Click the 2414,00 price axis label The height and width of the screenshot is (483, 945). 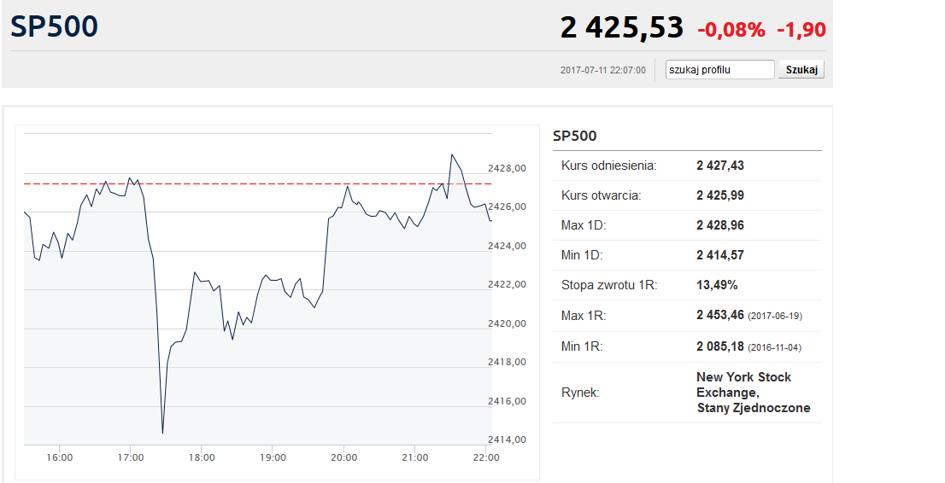point(507,440)
